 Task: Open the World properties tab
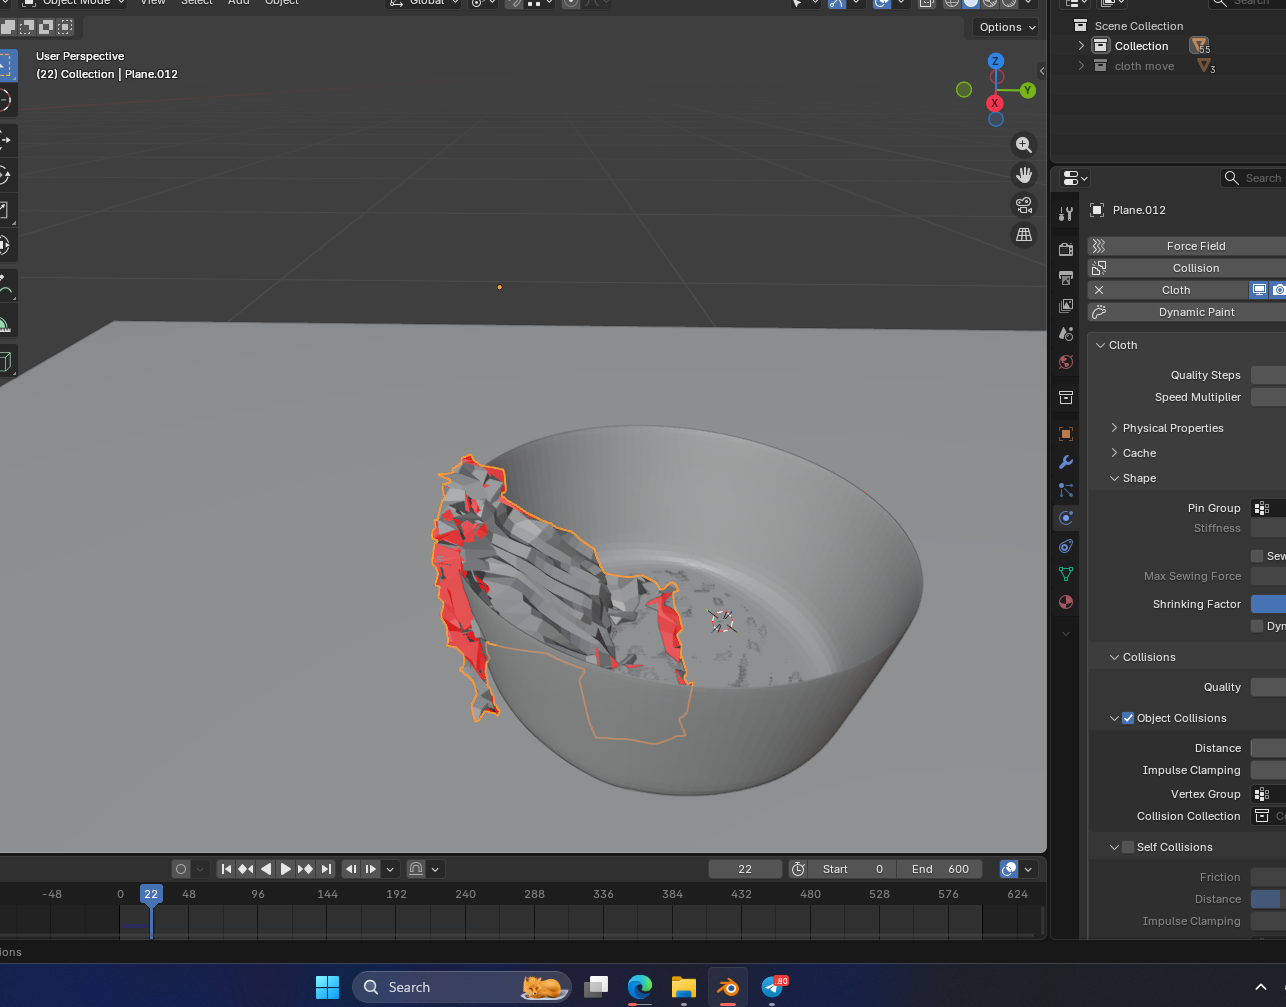[1066, 362]
